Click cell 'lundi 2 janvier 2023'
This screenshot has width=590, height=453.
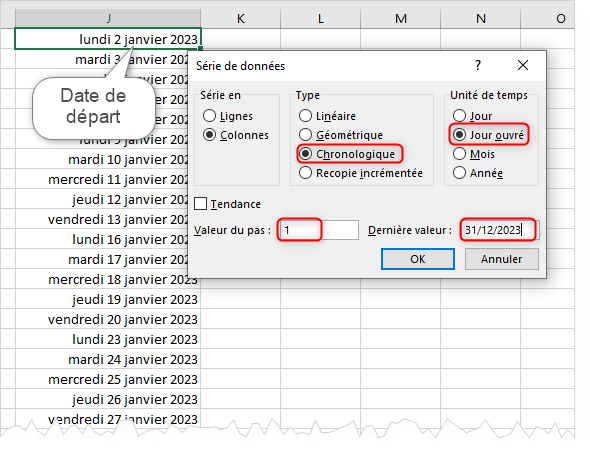click(x=108, y=39)
